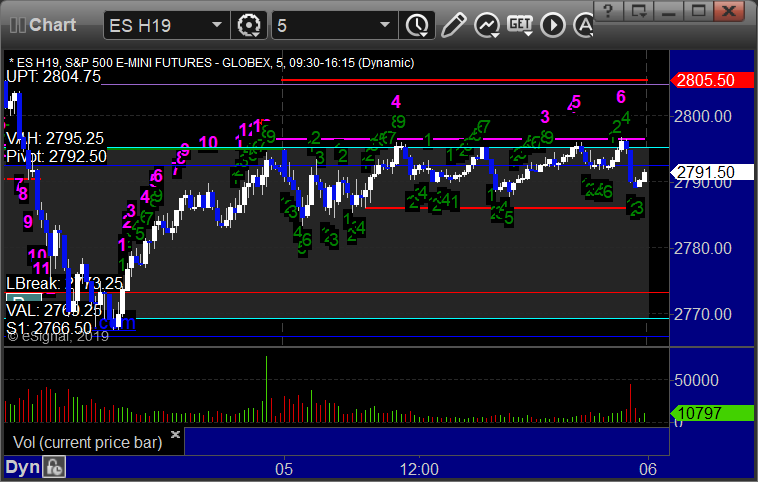Screen dimensions: 758x482
Task: Close the Vol (current price bar) pane
Action: tap(175, 434)
